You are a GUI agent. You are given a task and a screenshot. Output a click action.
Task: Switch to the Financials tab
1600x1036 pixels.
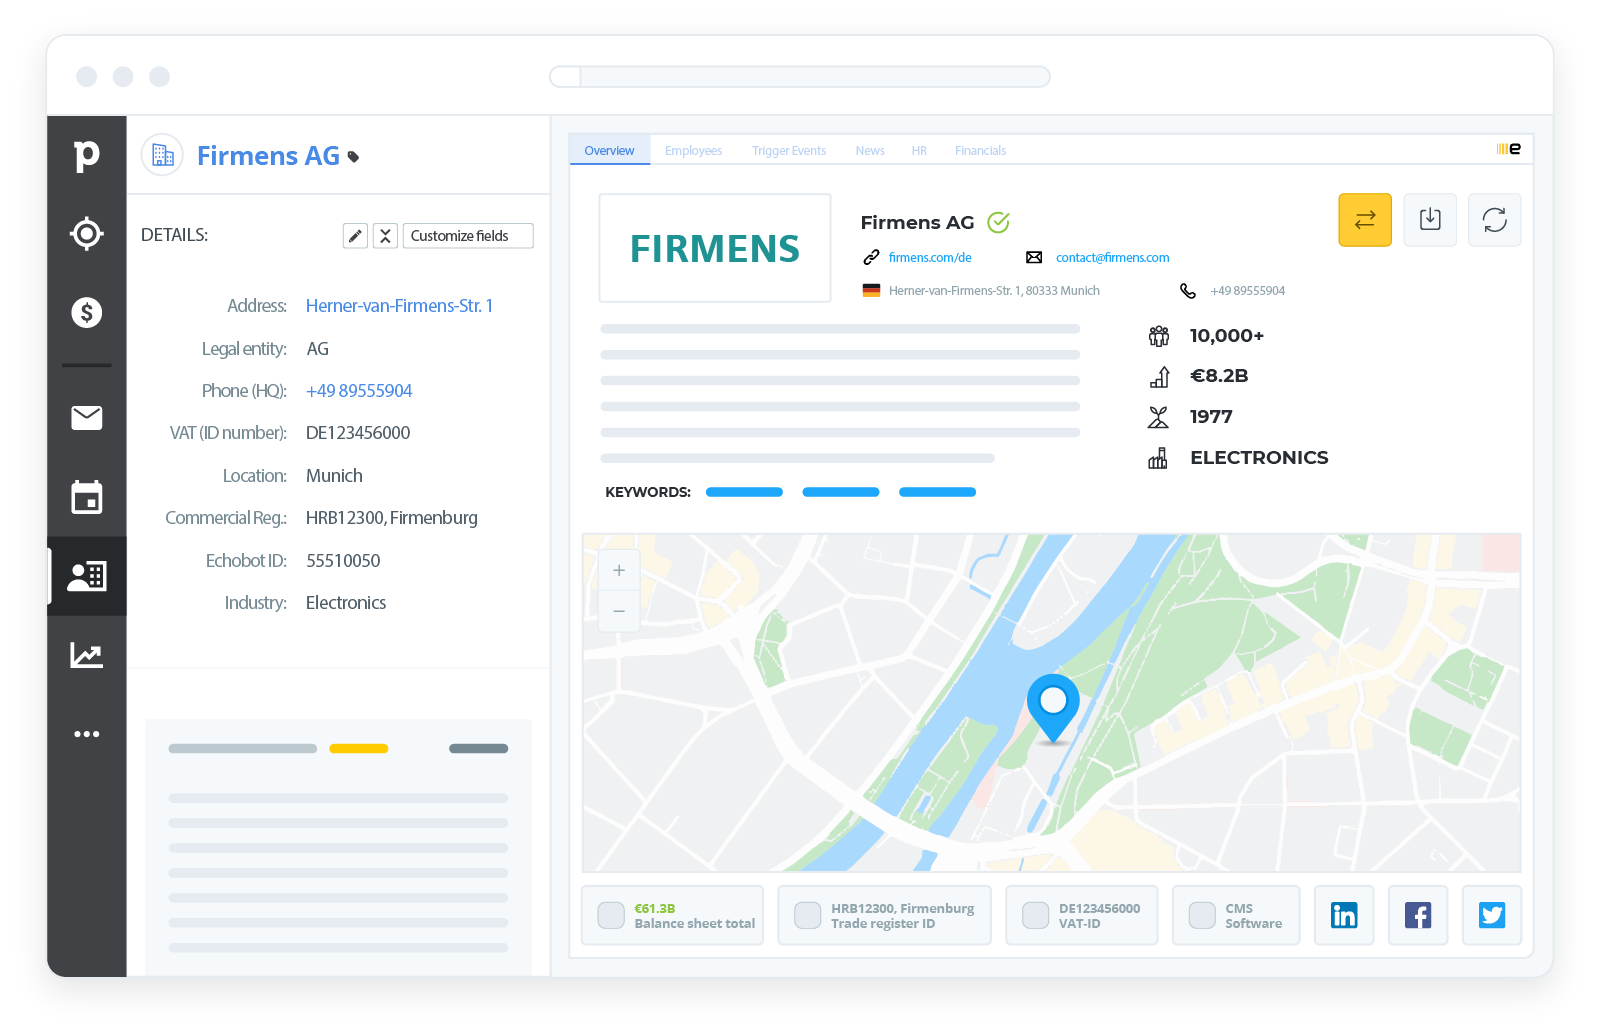(x=980, y=150)
